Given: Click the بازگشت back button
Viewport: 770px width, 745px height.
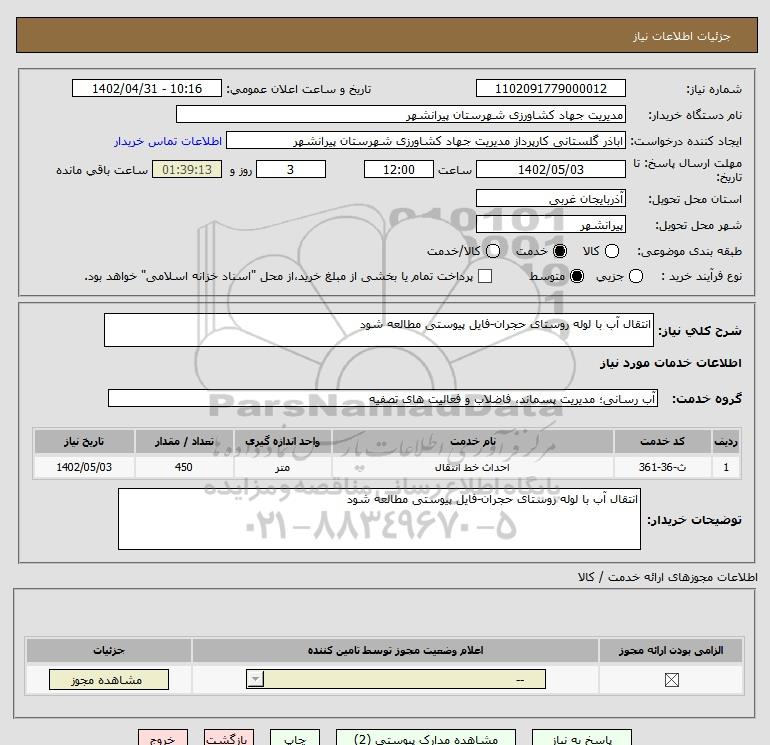Looking at the screenshot, I should click(229, 738).
